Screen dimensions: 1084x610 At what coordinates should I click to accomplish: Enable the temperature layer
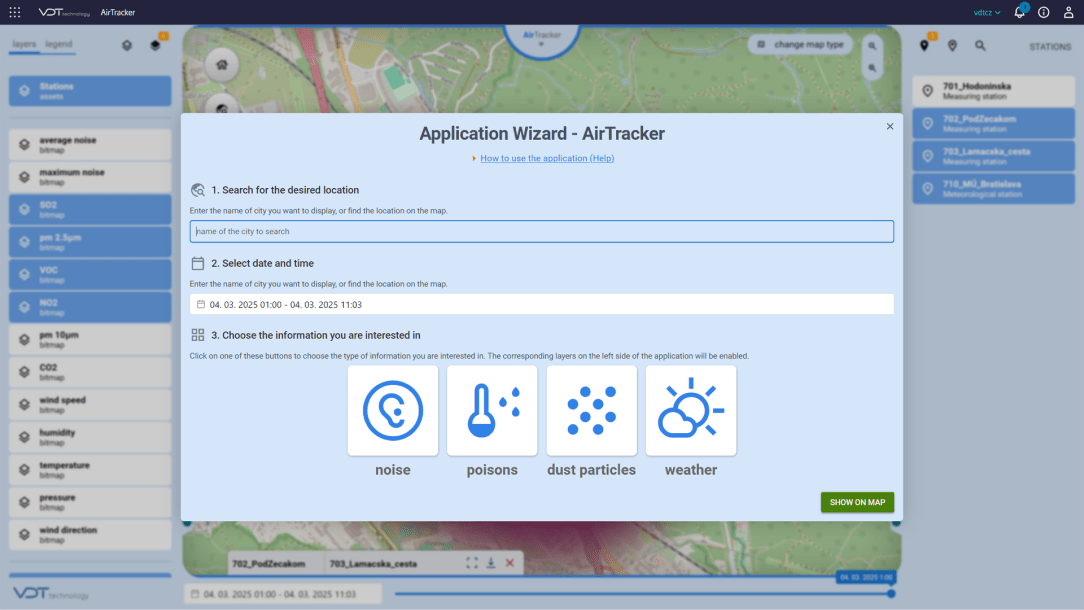(90, 470)
